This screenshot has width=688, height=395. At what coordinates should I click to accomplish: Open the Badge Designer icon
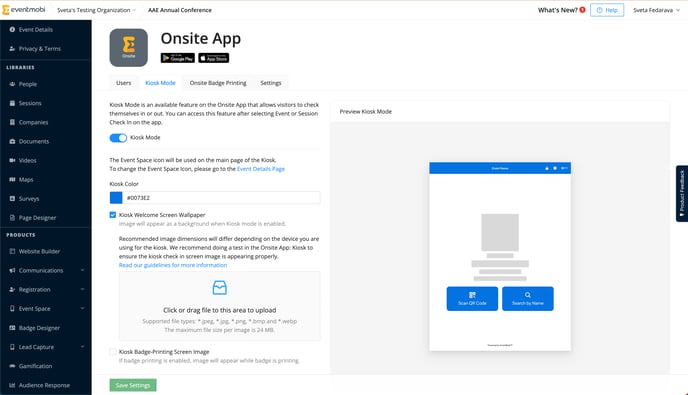point(12,327)
